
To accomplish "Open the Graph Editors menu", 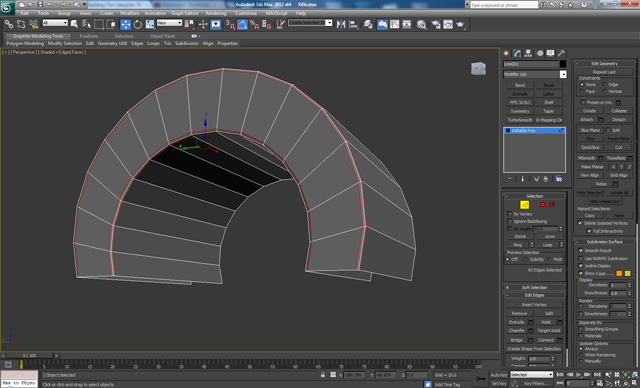I will (x=184, y=13).
